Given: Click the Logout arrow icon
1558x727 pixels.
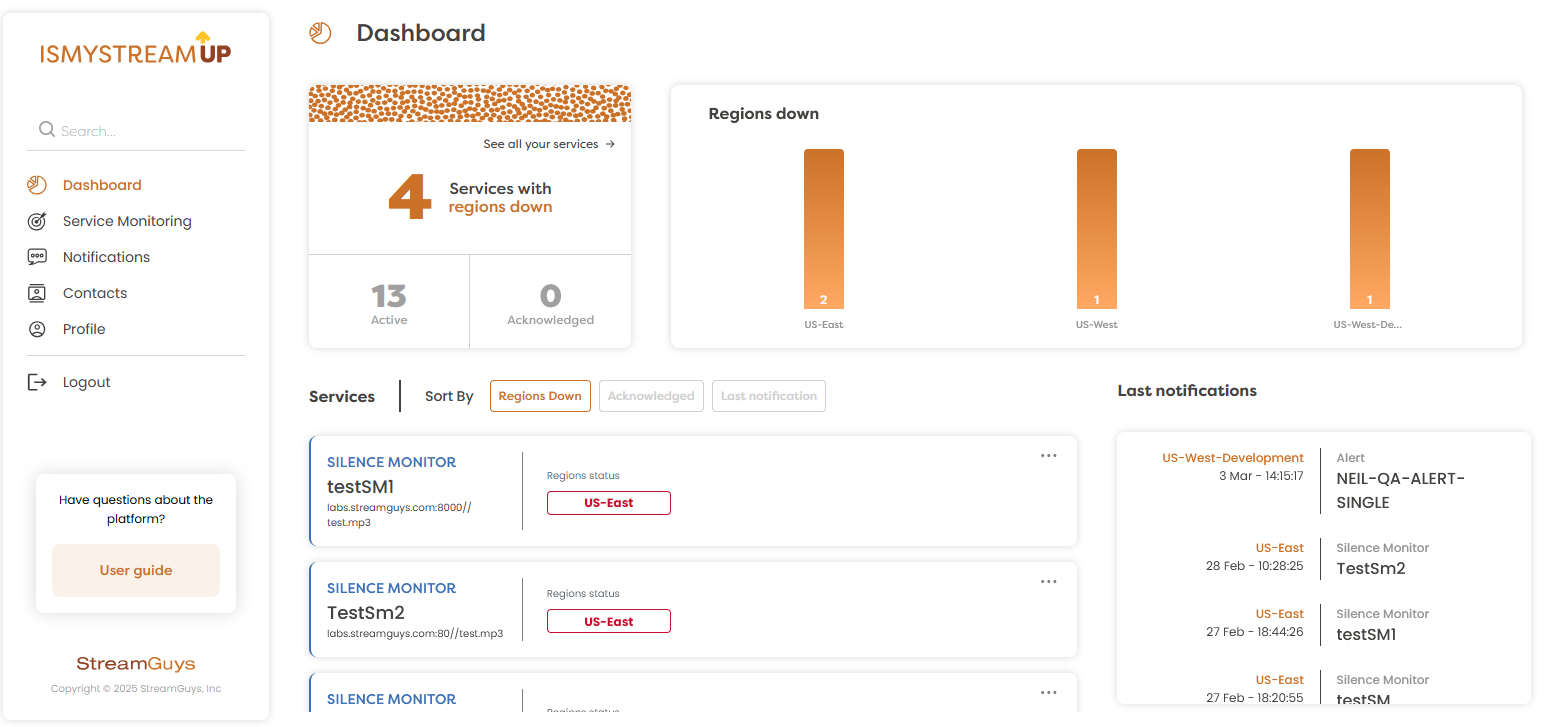Looking at the screenshot, I should point(37,382).
